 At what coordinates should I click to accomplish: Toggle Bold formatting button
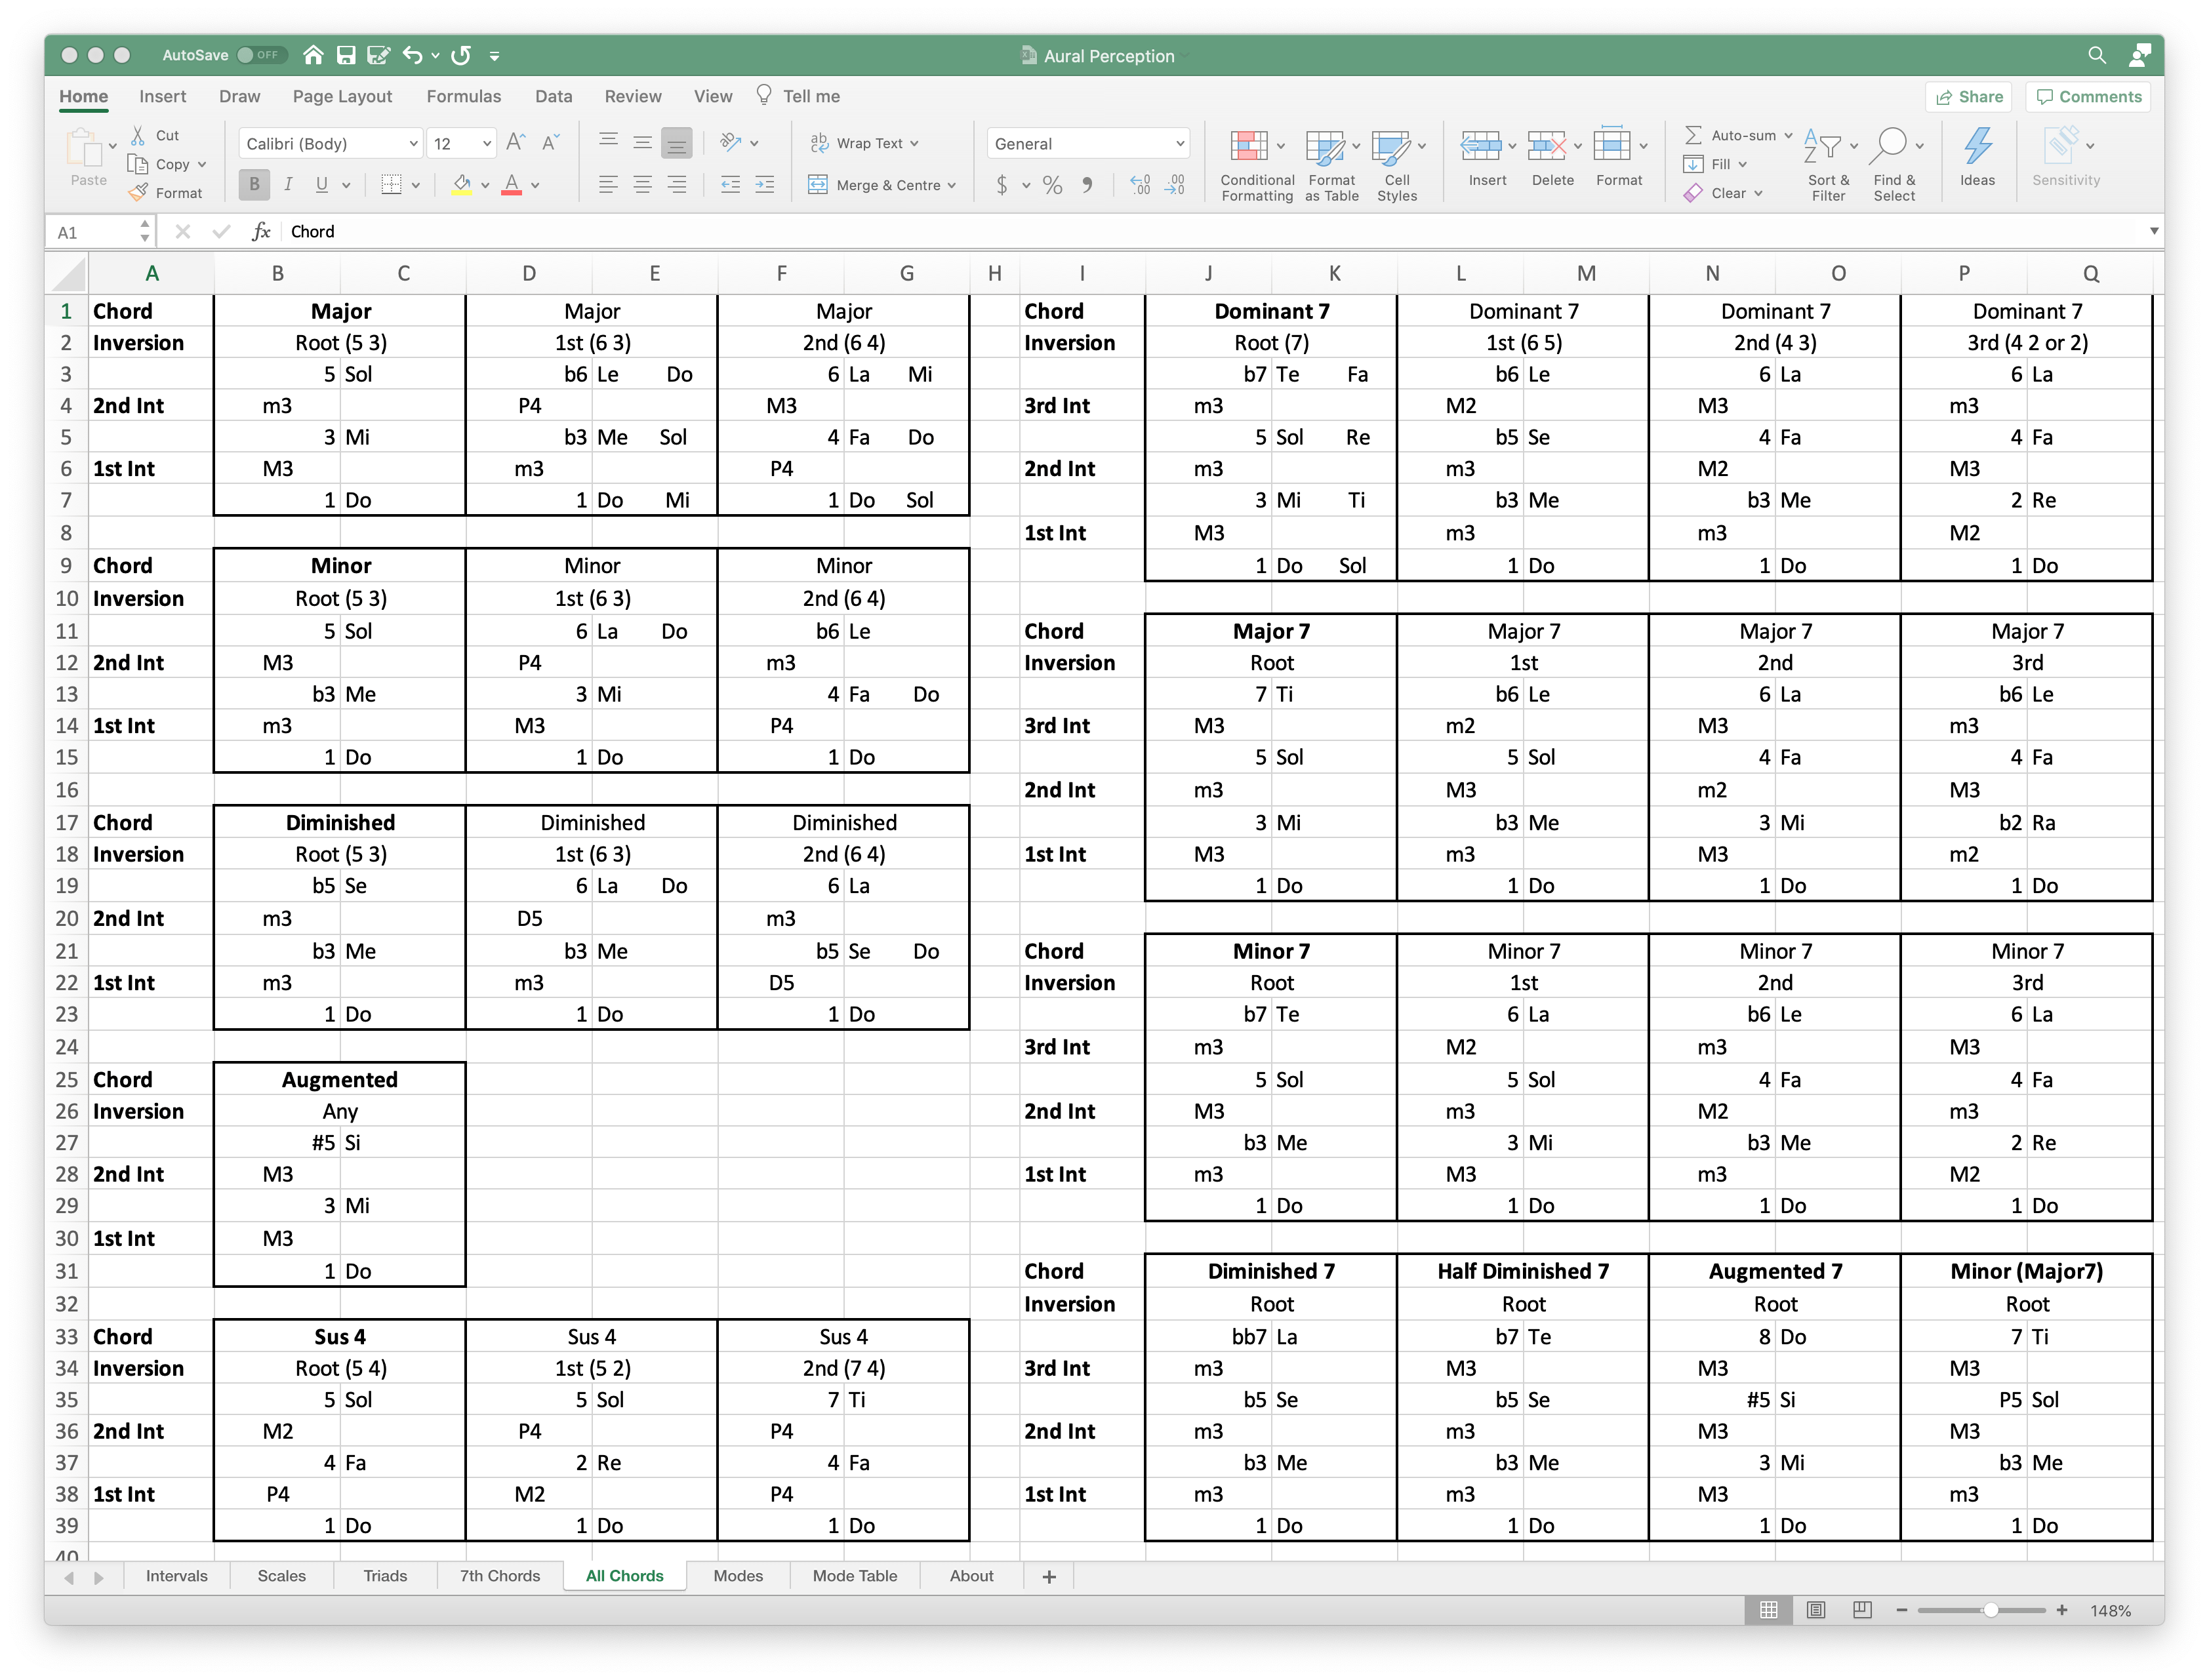tap(254, 185)
